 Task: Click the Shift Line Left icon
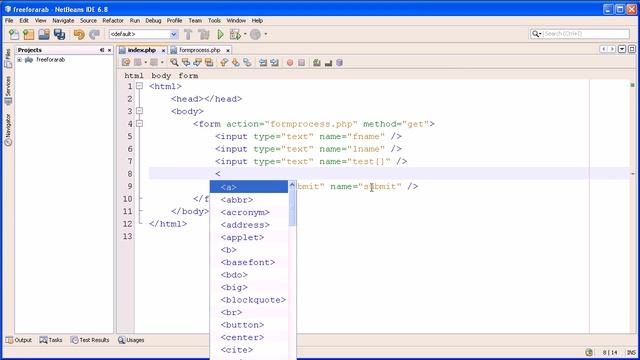[x=263, y=62]
